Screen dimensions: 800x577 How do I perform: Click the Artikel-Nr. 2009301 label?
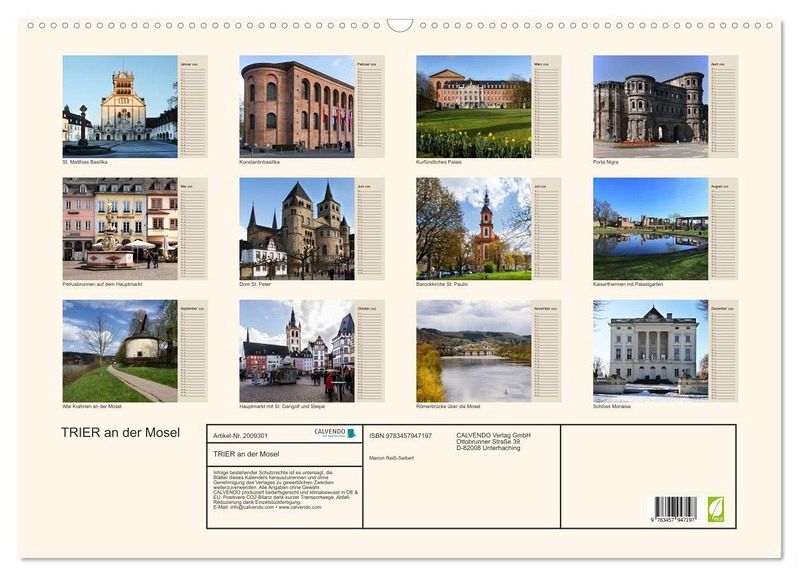click(x=240, y=436)
